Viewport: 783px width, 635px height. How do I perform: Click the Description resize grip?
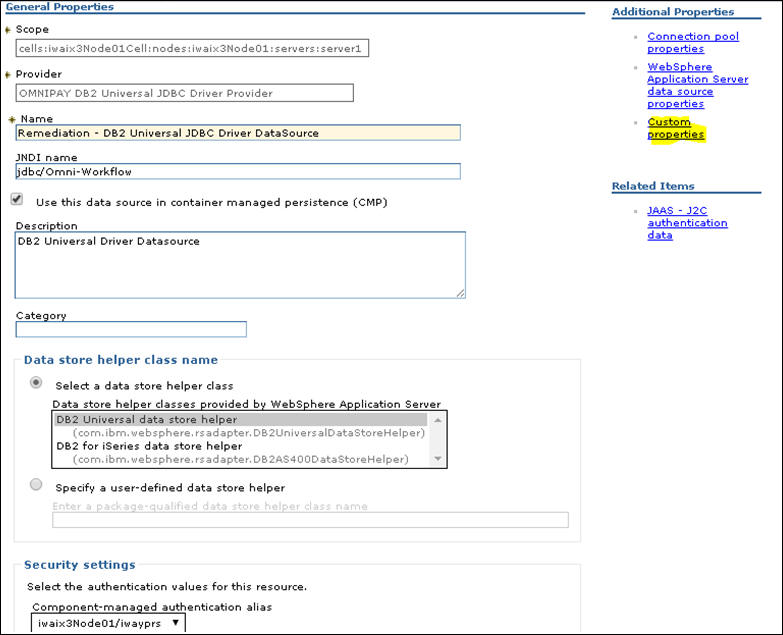[460, 294]
